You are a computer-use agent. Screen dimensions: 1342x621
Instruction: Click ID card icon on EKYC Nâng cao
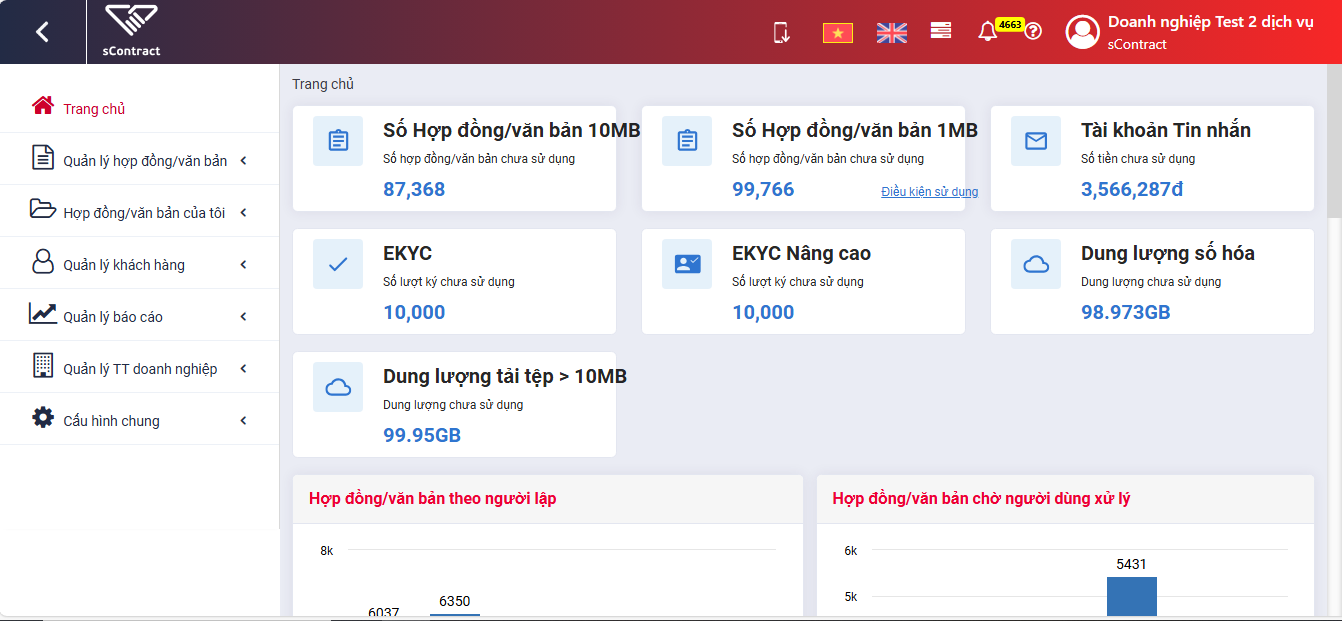(x=687, y=264)
